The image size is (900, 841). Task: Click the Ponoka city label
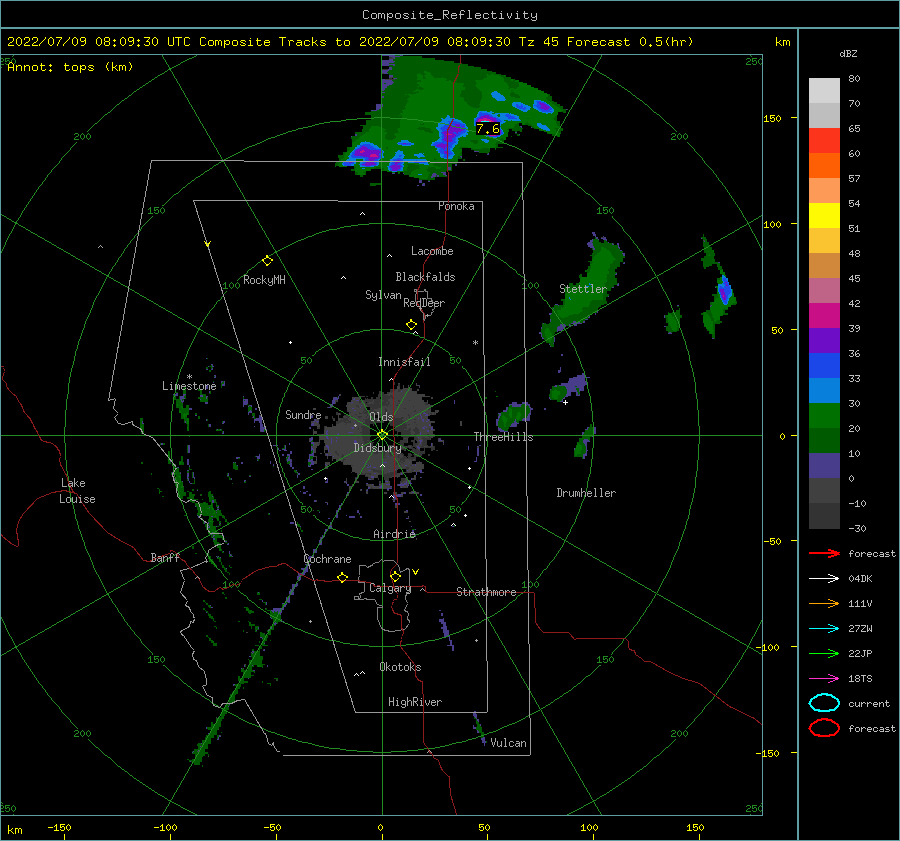(456, 206)
